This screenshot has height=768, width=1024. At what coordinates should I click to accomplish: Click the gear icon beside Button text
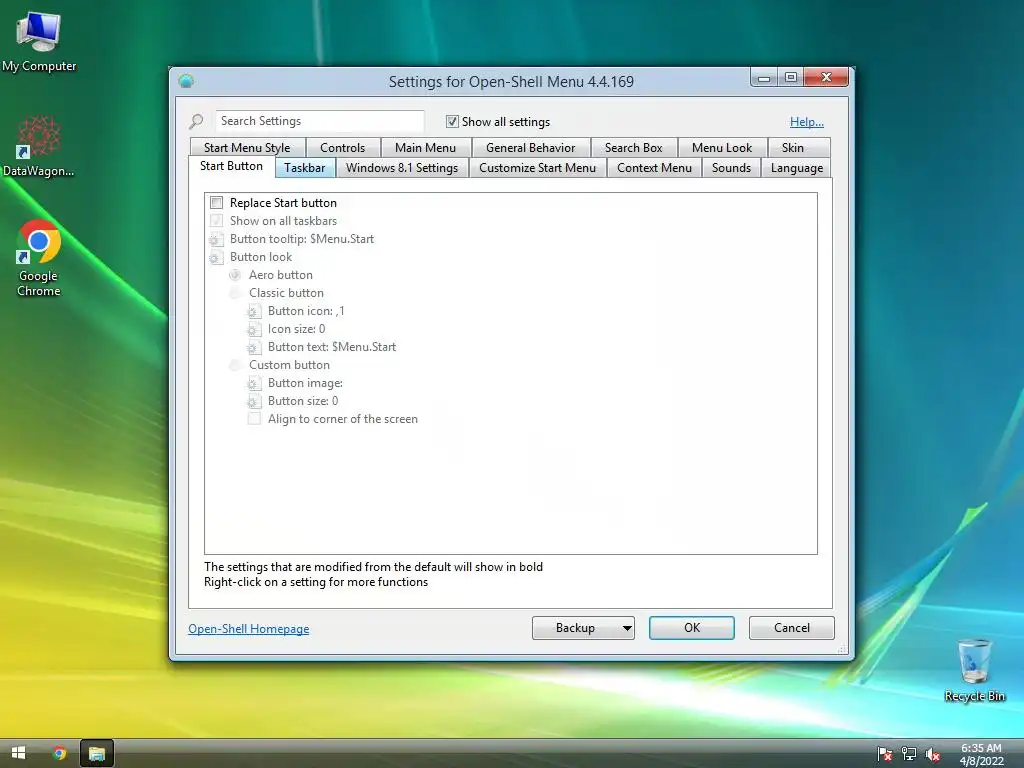(254, 347)
